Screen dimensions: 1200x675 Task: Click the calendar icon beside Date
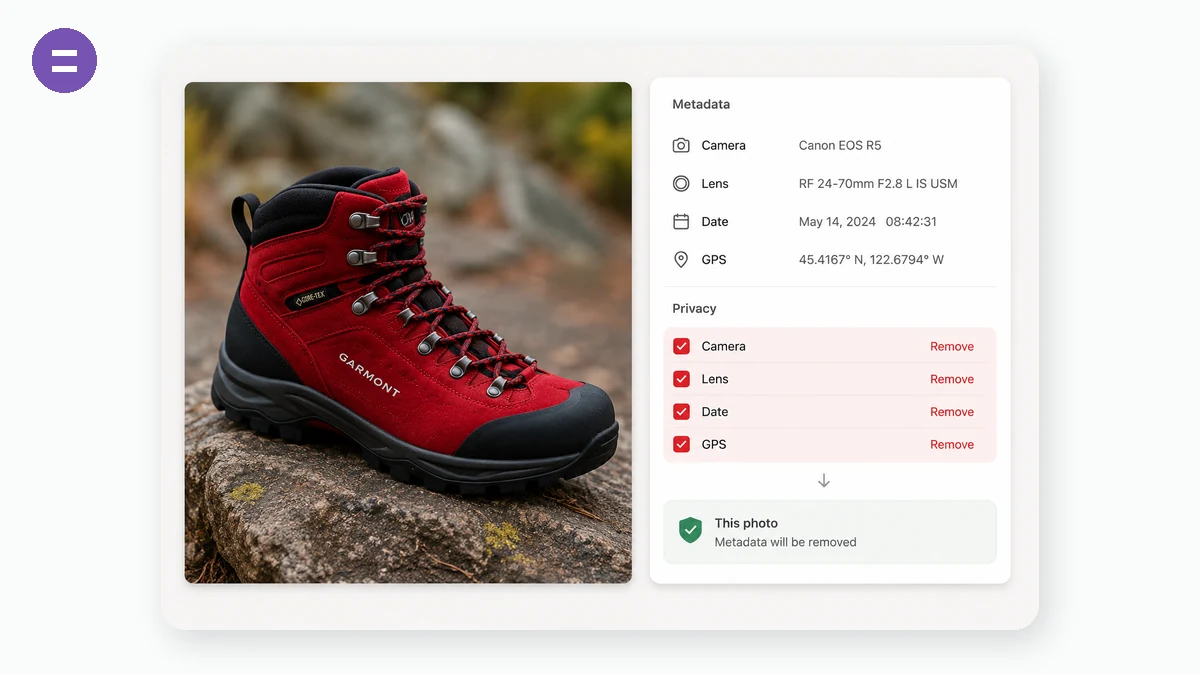[x=681, y=221]
